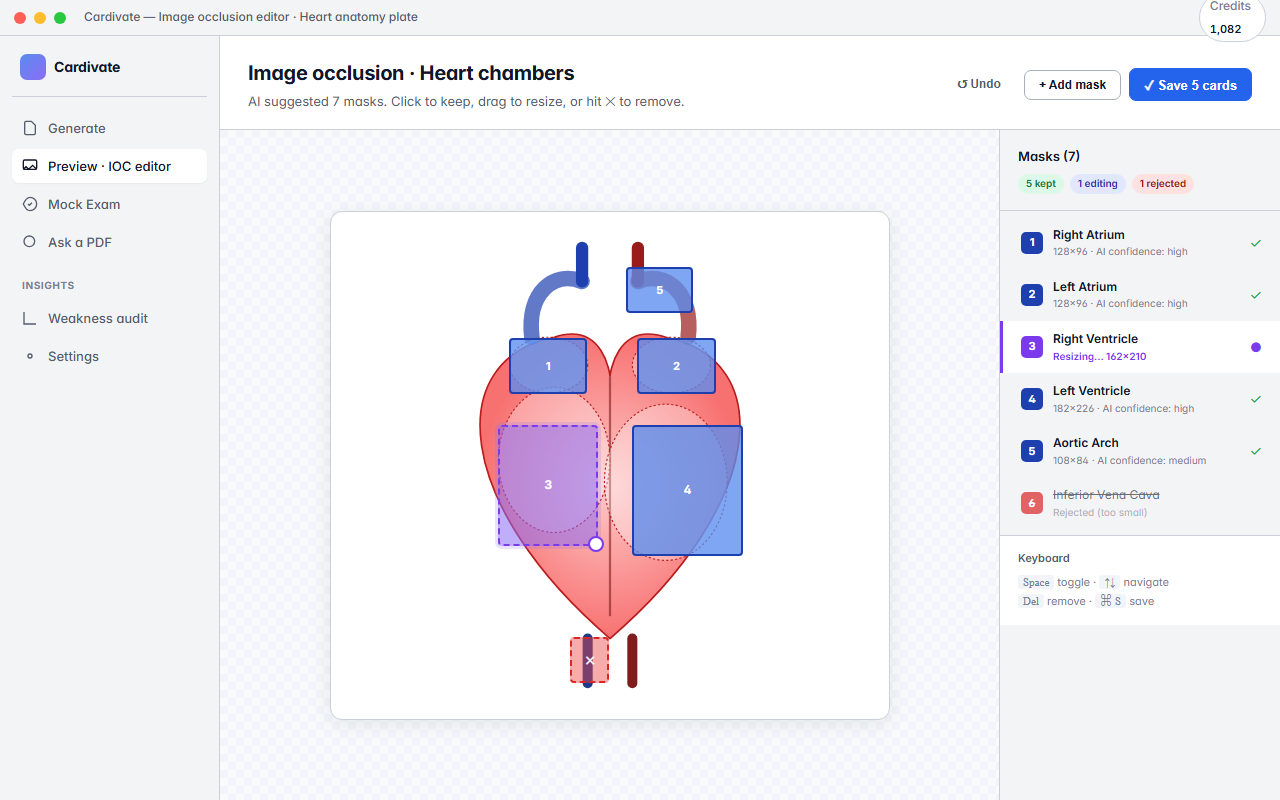
Task: Select the Left Ventricle mask row
Action: pos(1140,399)
